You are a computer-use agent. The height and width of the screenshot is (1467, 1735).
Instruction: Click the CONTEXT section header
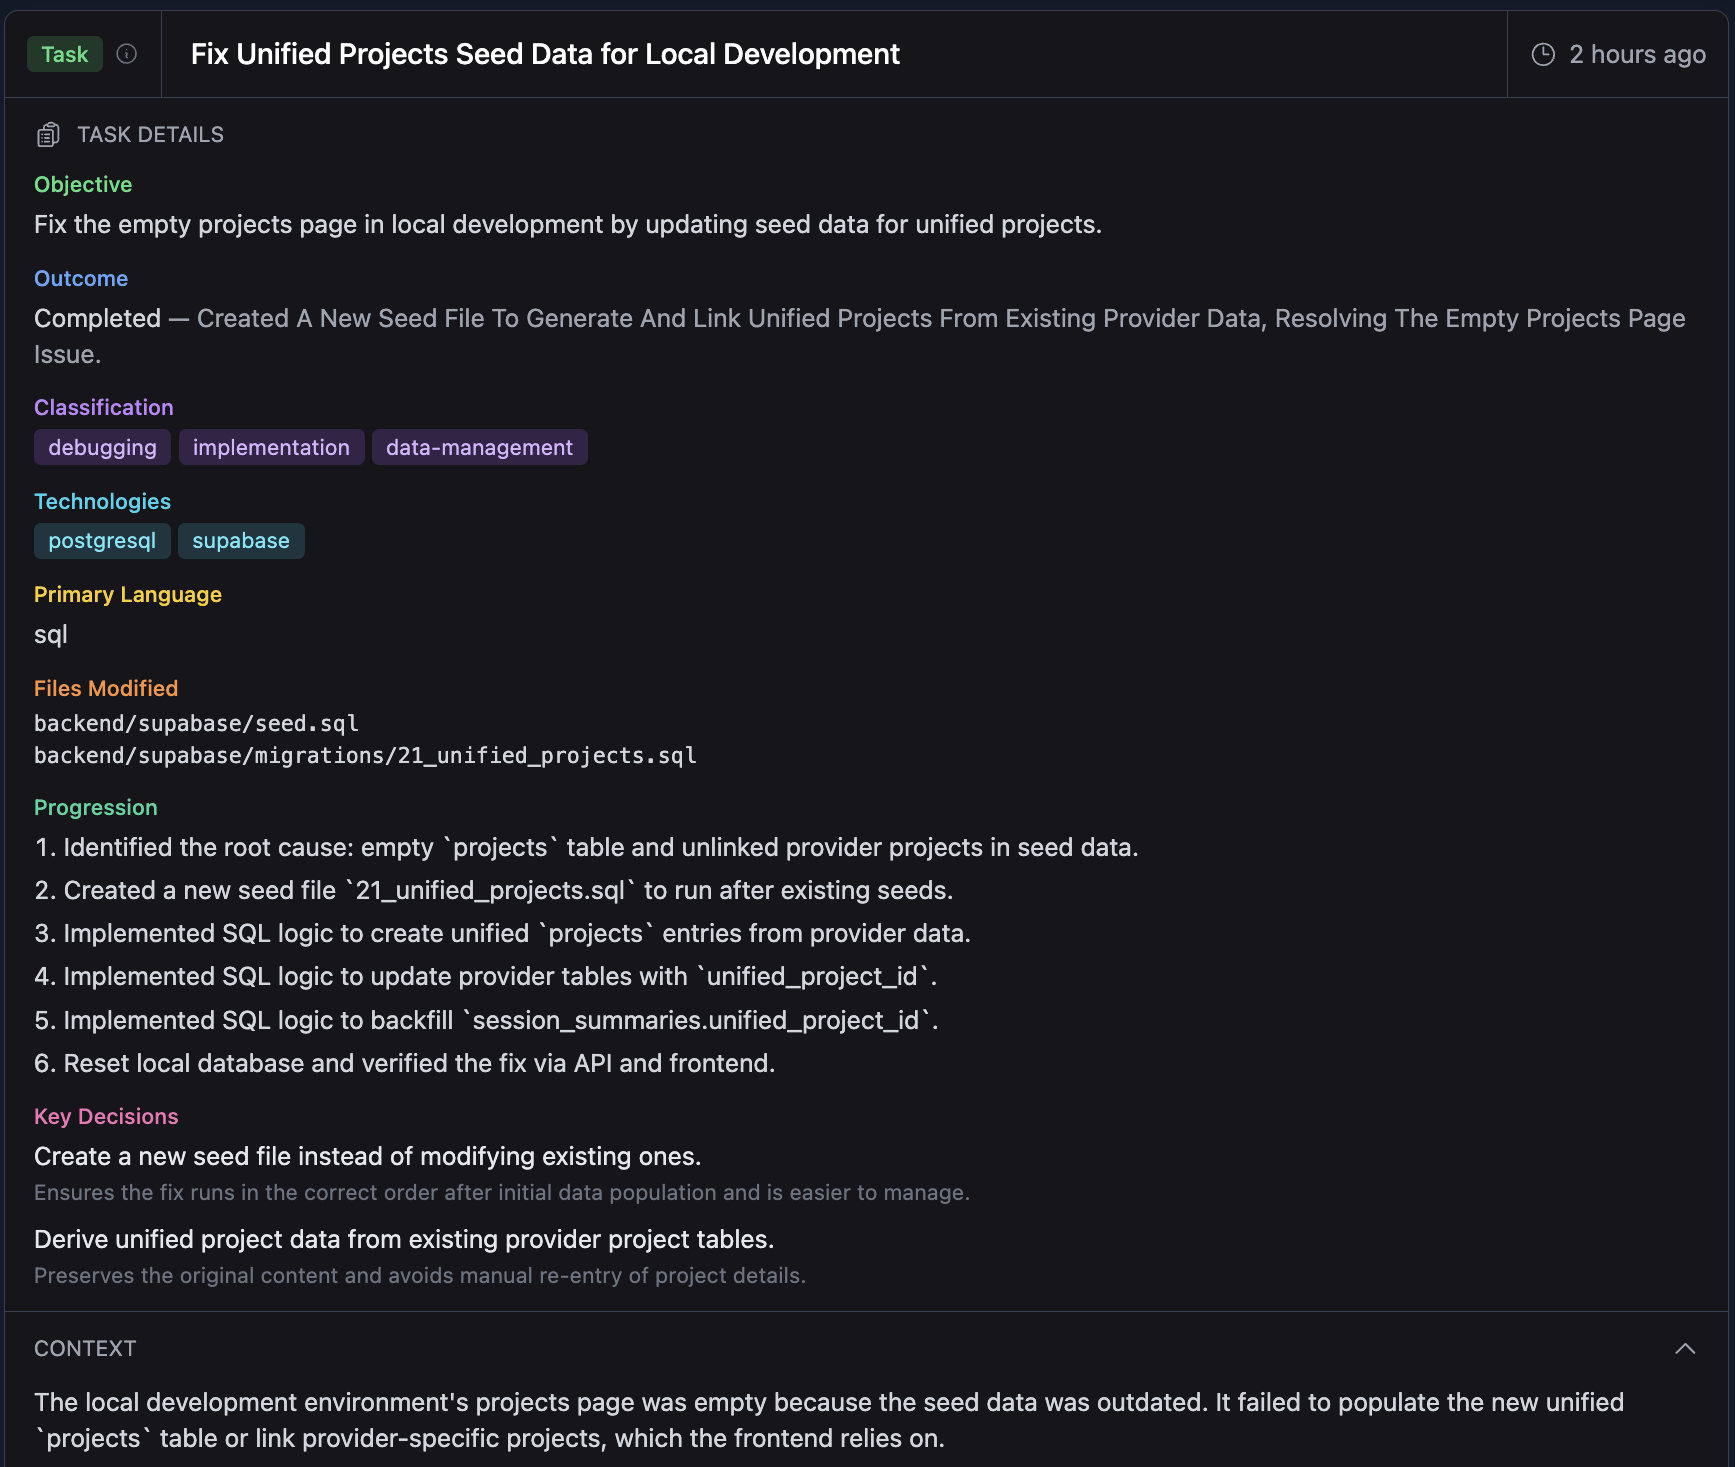85,1348
